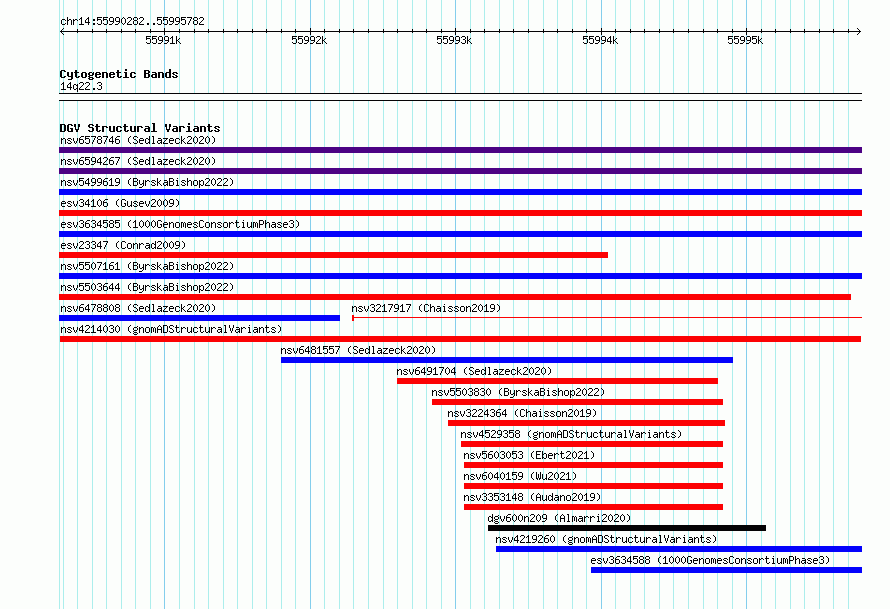The image size is (890, 609).
Task: Click the chr14:55990282..55995782 coordinates text
Action: pyautogui.click(x=132, y=22)
